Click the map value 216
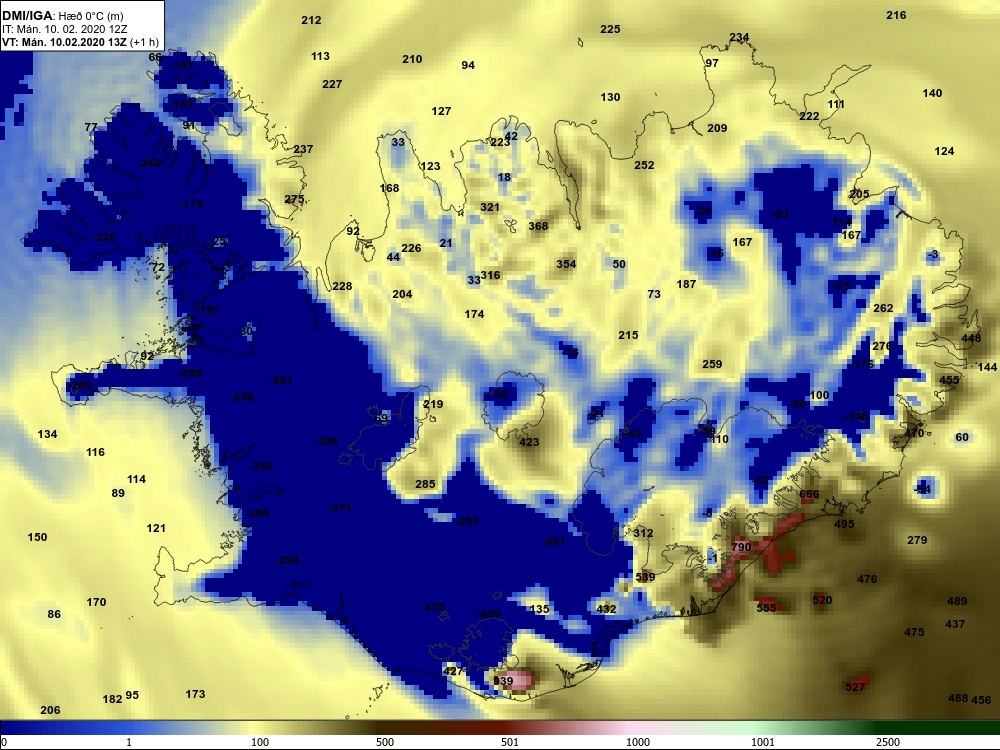 pos(896,15)
